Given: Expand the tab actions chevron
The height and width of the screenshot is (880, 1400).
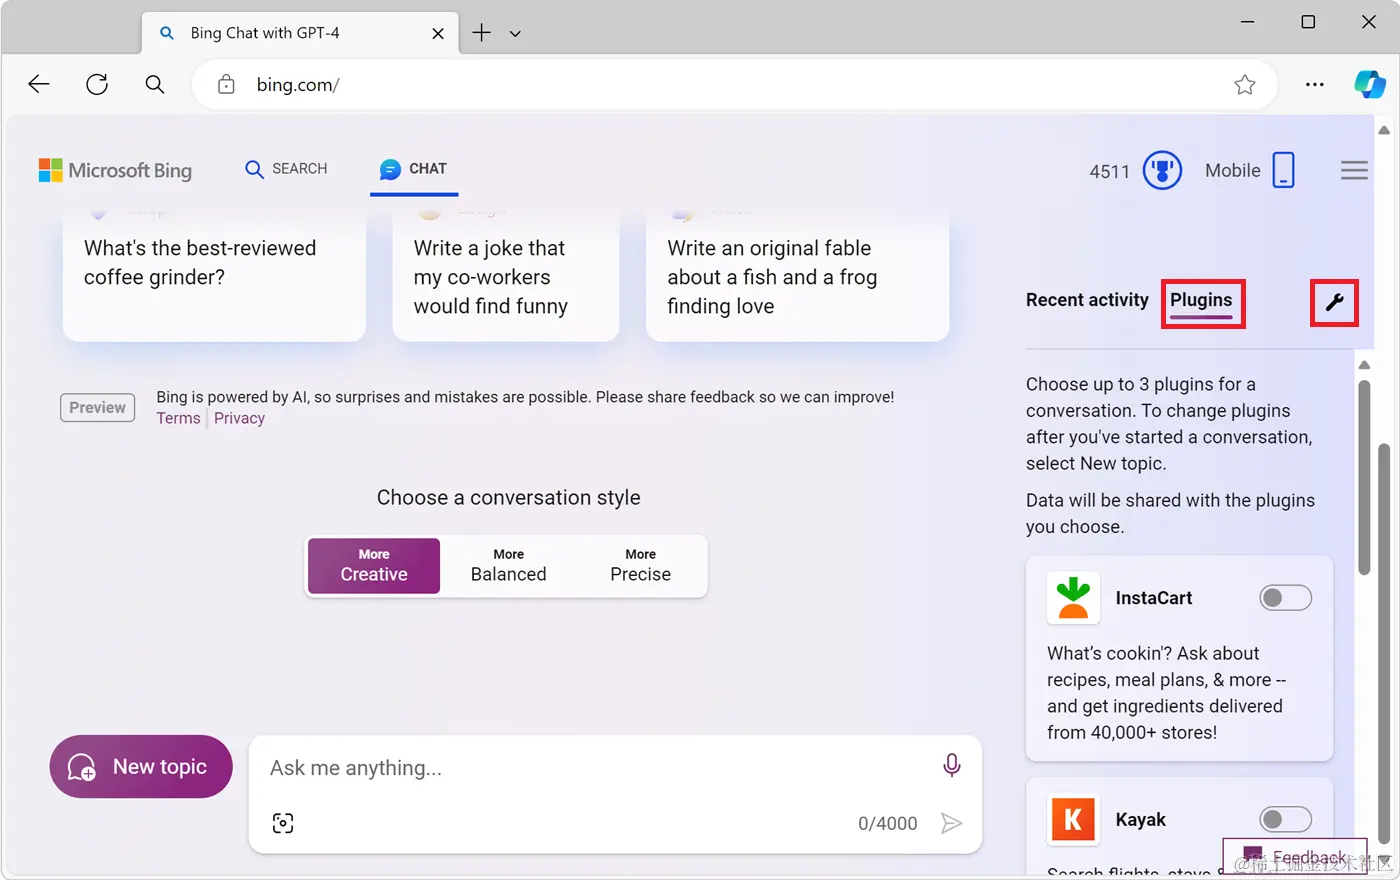Looking at the screenshot, I should (515, 34).
